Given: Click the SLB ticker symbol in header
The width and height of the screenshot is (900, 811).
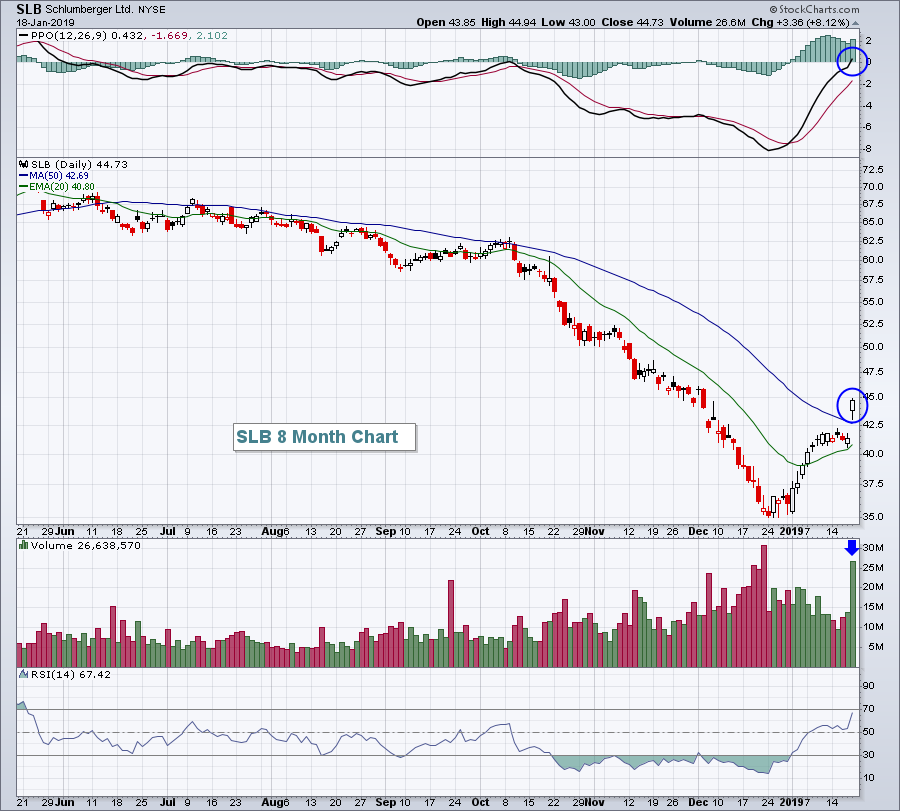Looking at the screenshot, I should [x=29, y=9].
